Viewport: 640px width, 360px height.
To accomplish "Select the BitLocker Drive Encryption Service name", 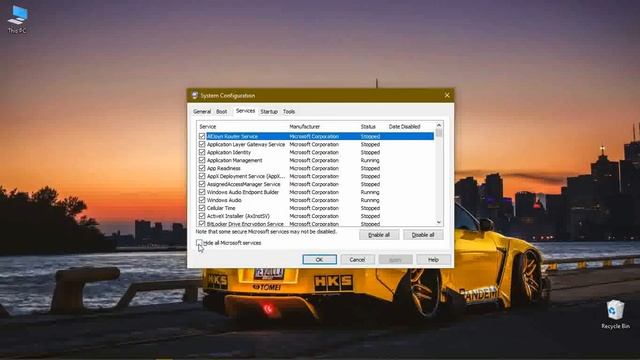I will tap(245, 224).
